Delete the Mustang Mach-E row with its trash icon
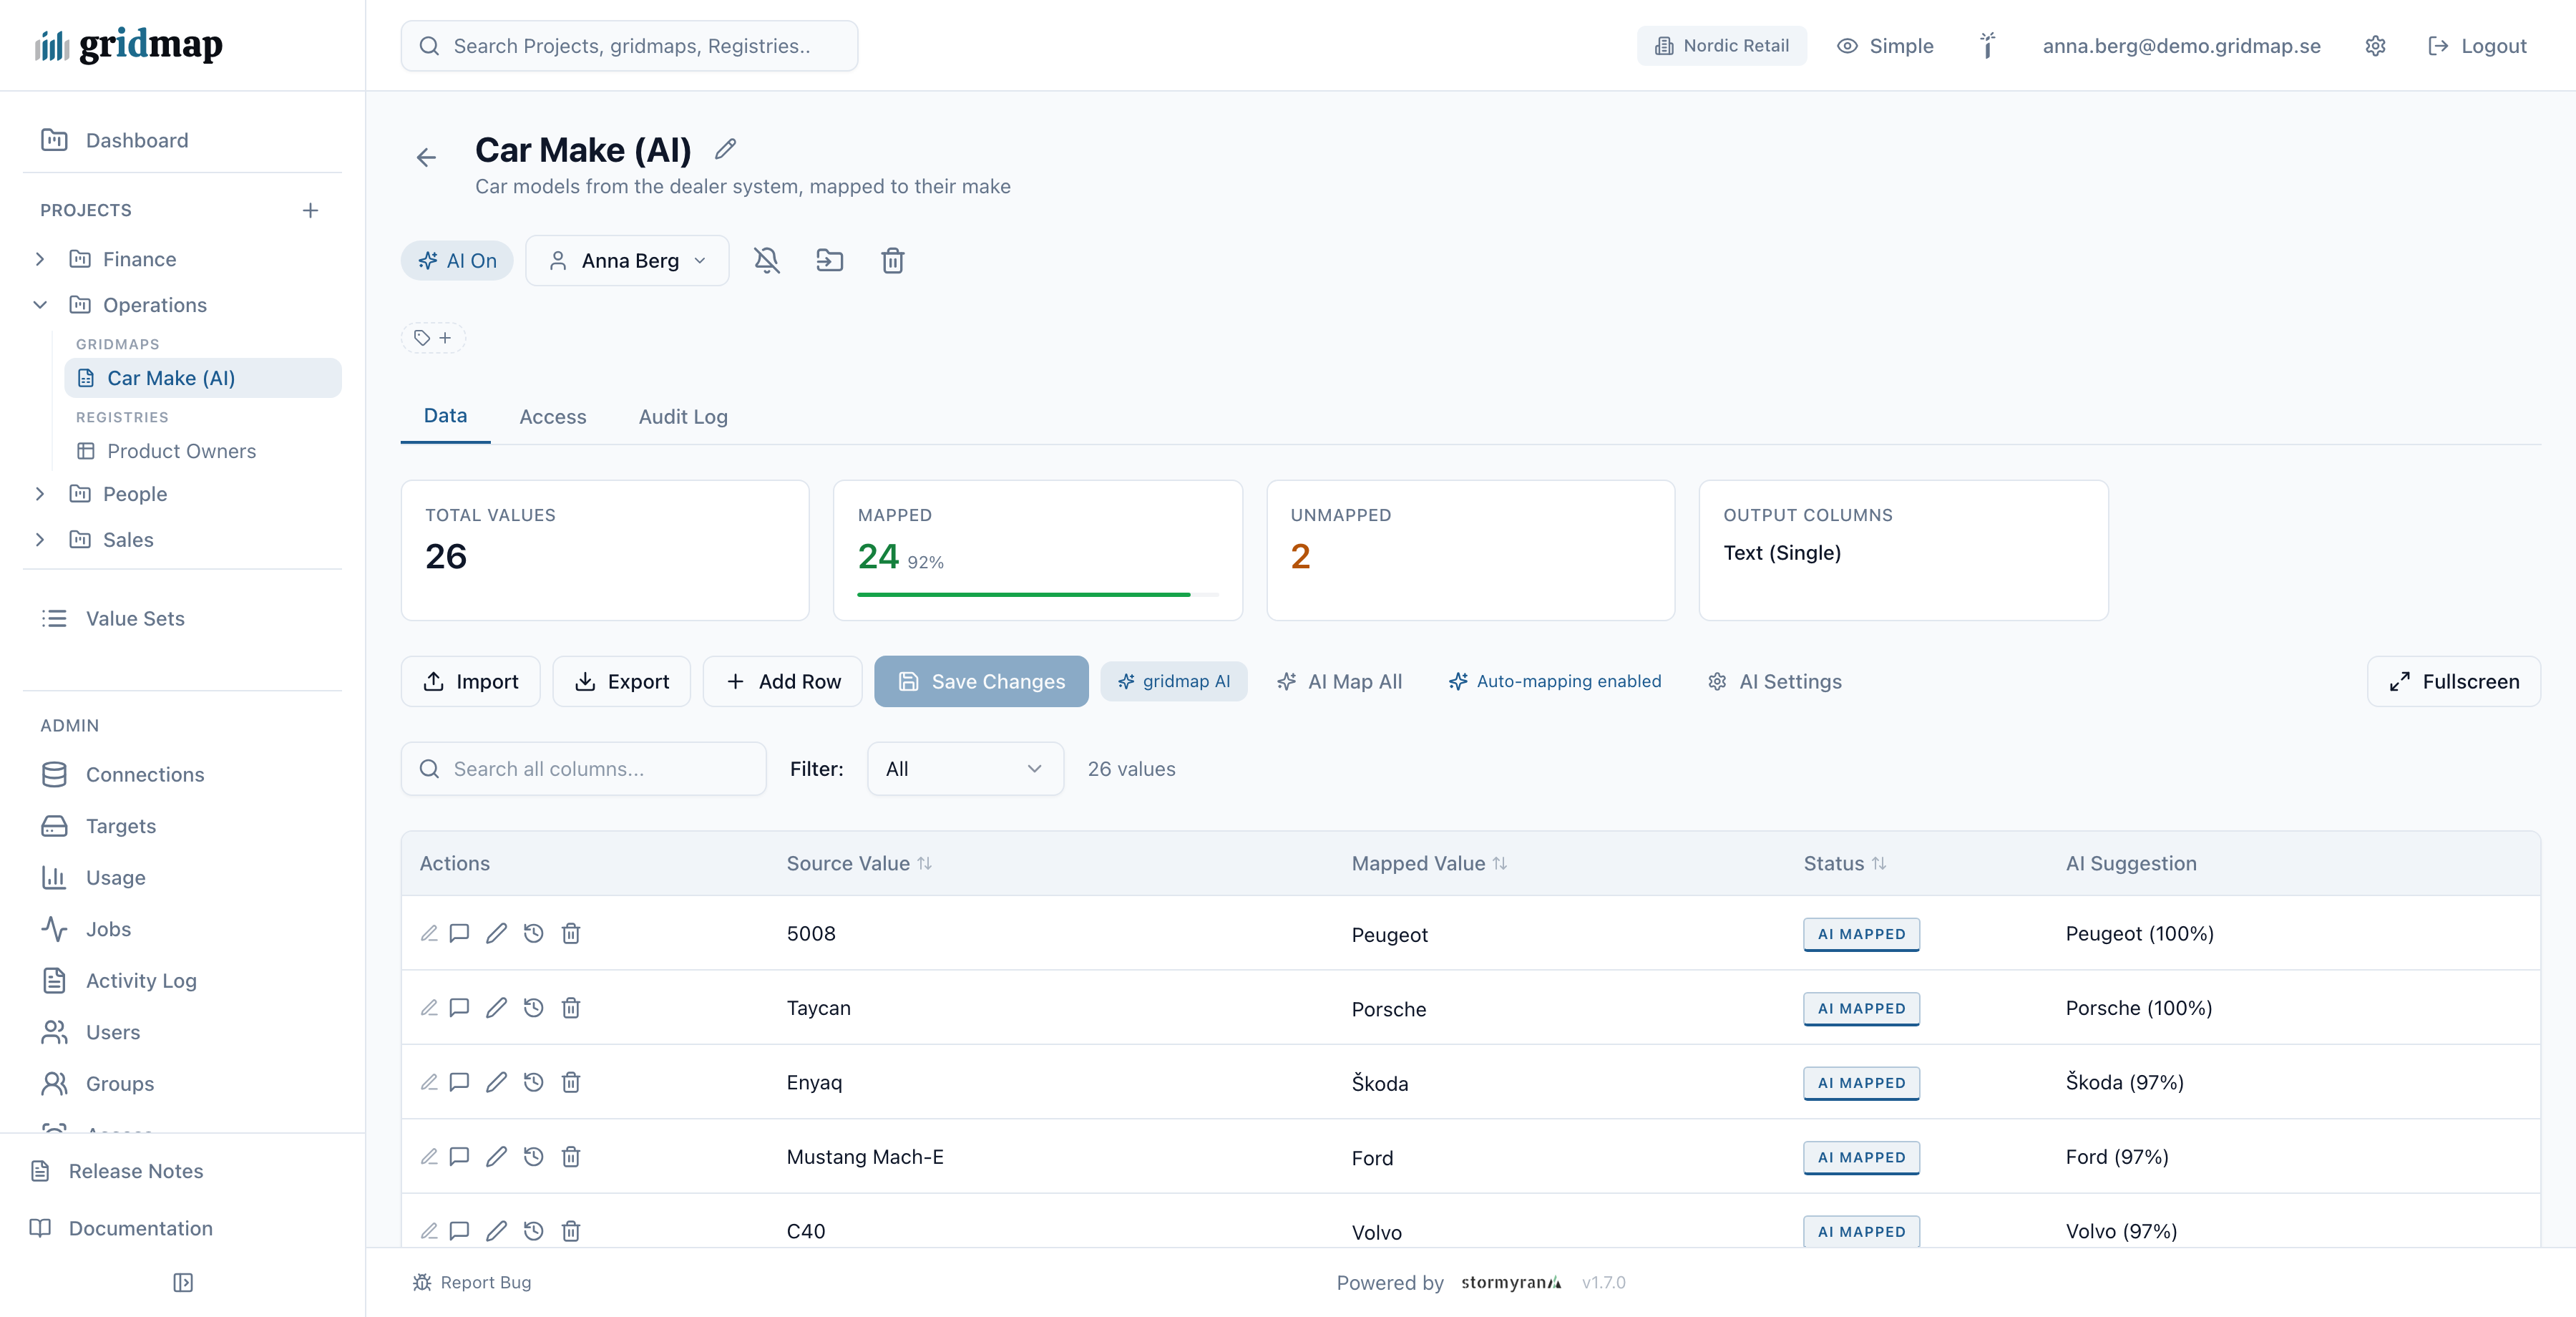This screenshot has height=1317, width=2576. coord(571,1157)
